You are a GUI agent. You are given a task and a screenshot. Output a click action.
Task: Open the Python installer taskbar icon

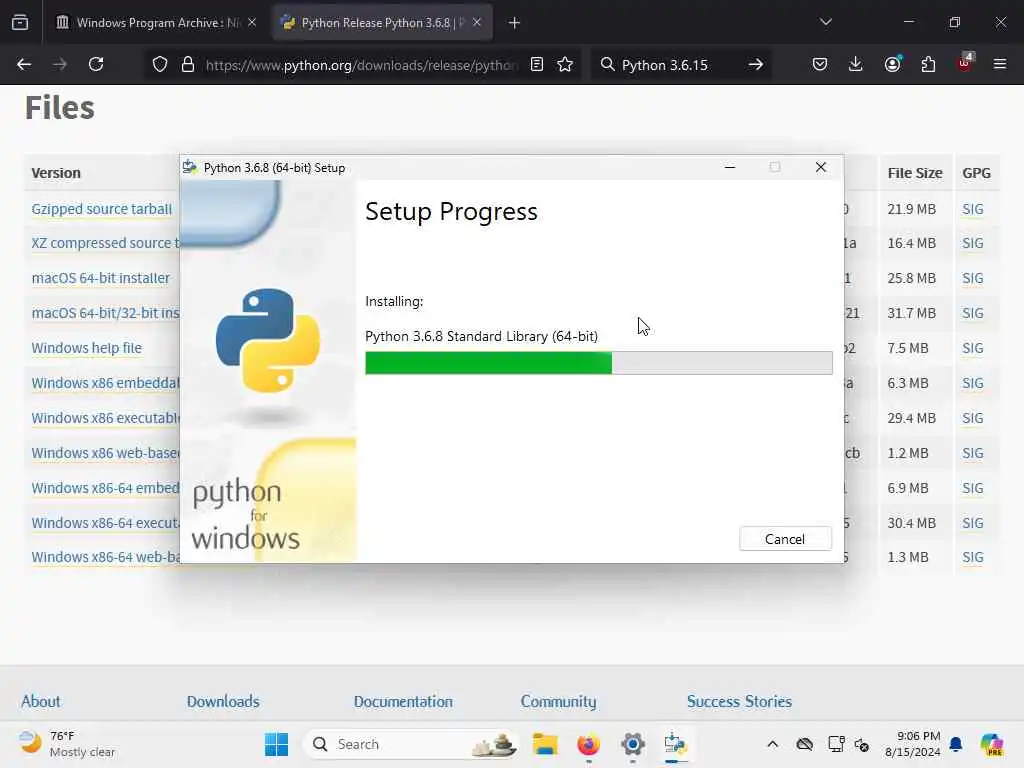point(675,744)
